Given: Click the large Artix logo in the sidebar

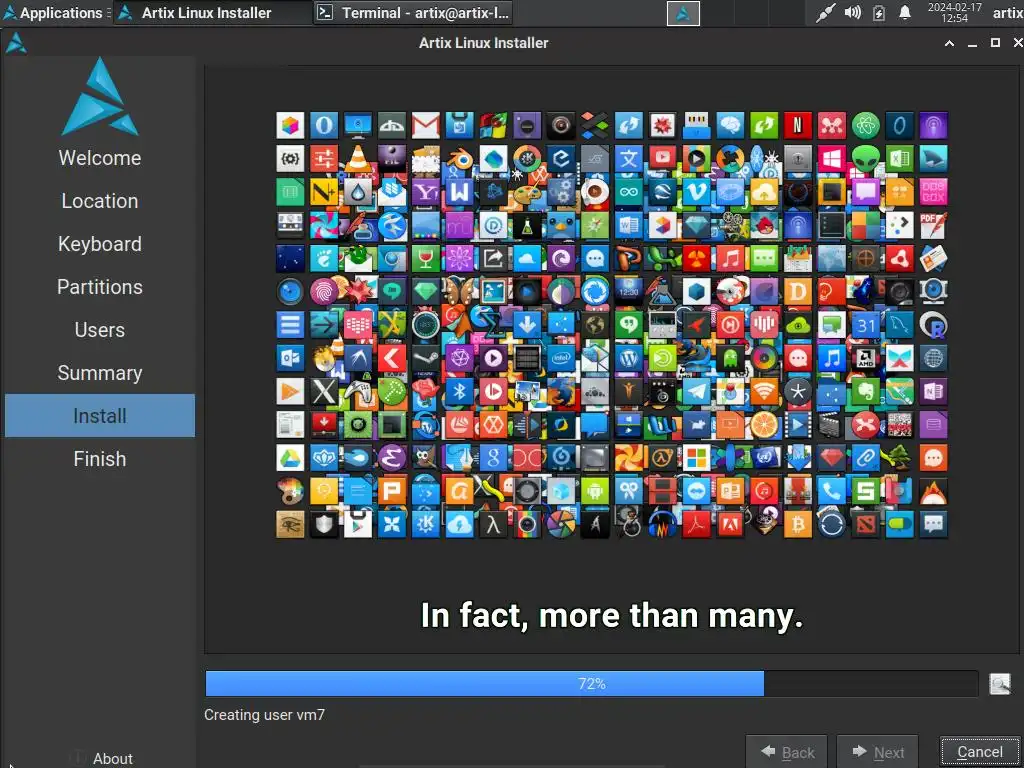Looking at the screenshot, I should [100, 97].
